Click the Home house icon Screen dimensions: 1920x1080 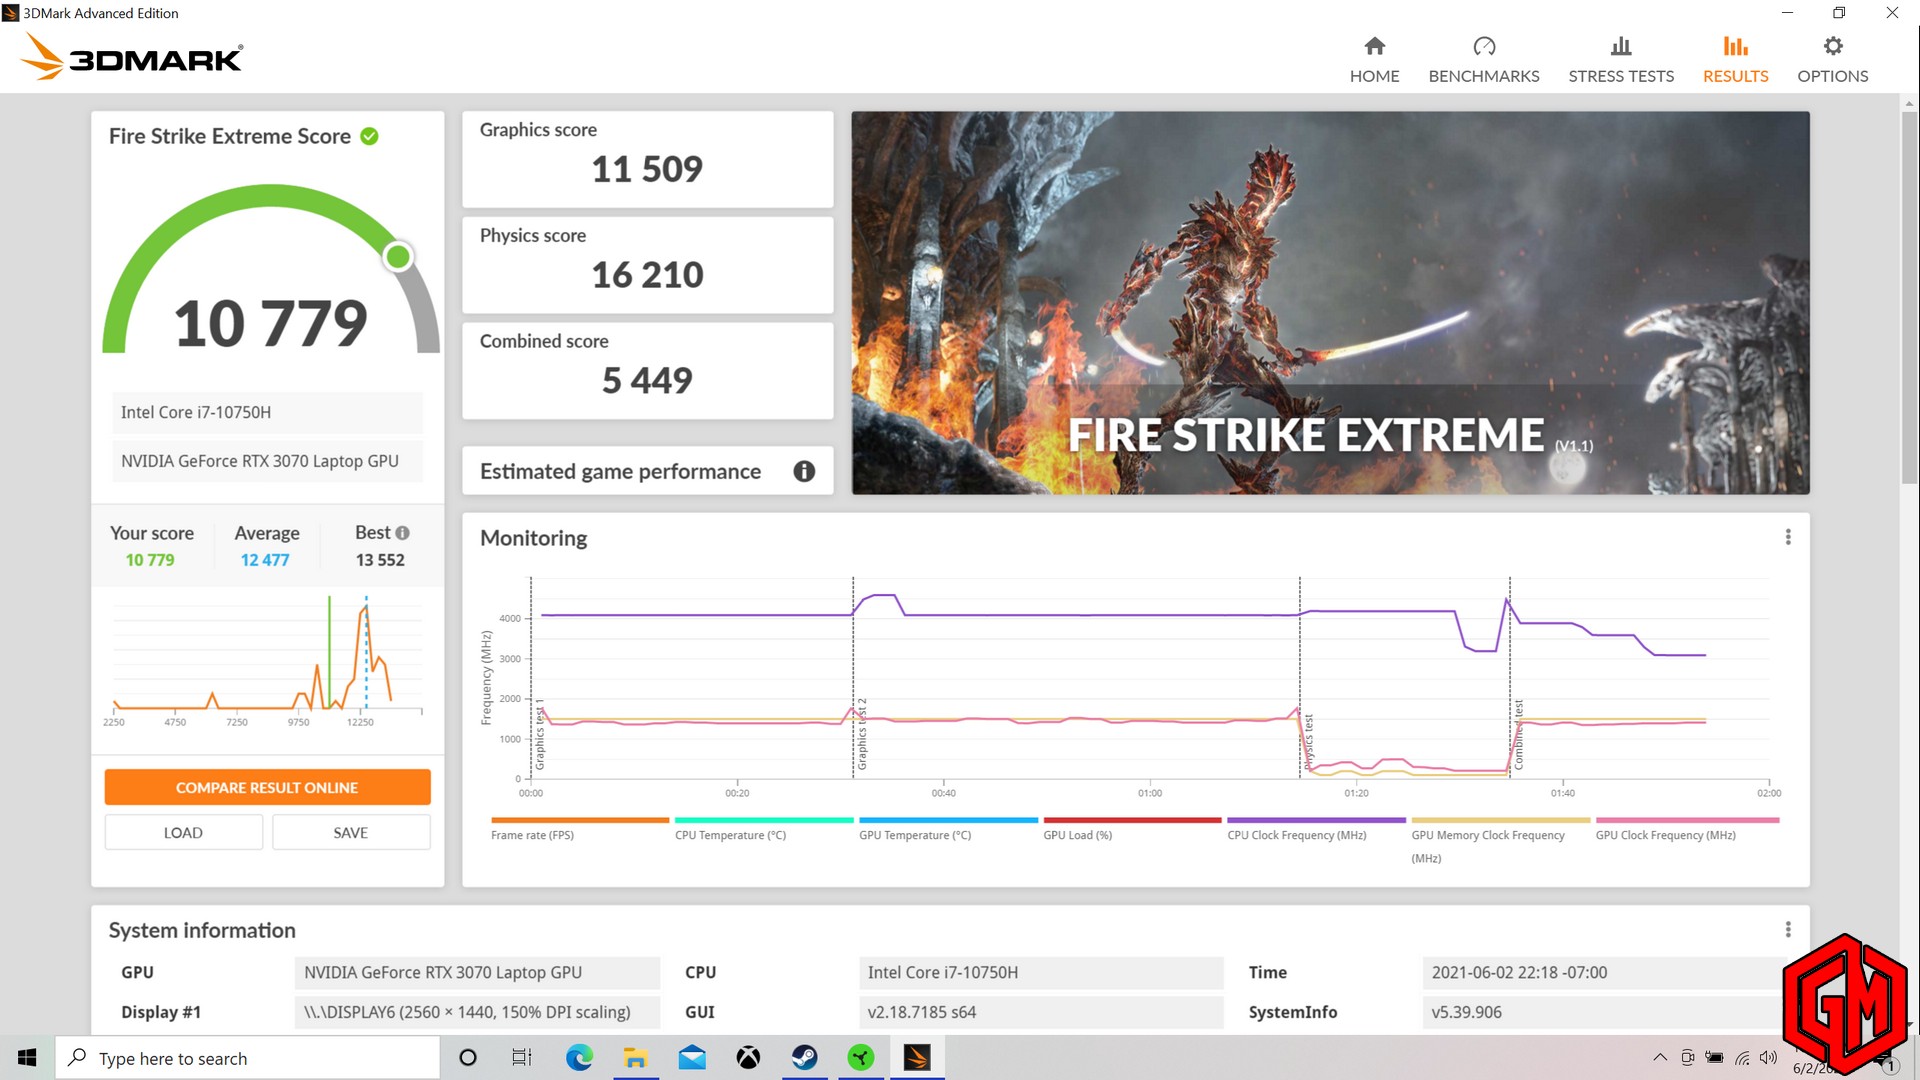pos(1374,46)
